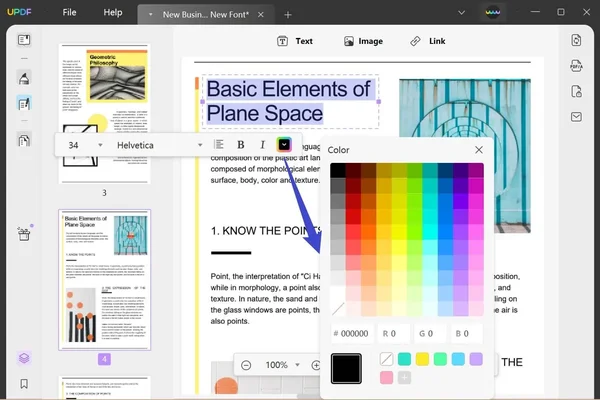600x400 pixels.
Task: Click the G value field
Action: point(430,333)
